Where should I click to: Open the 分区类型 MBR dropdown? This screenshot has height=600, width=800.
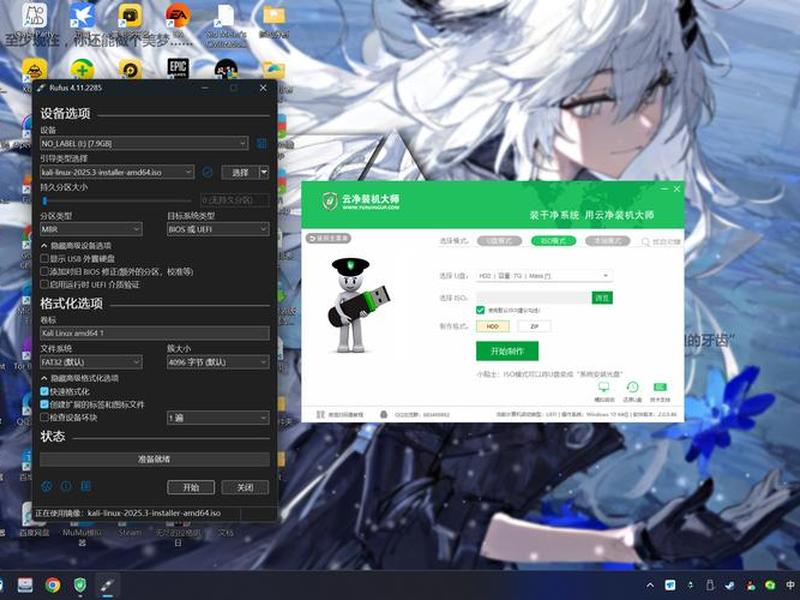(91, 229)
